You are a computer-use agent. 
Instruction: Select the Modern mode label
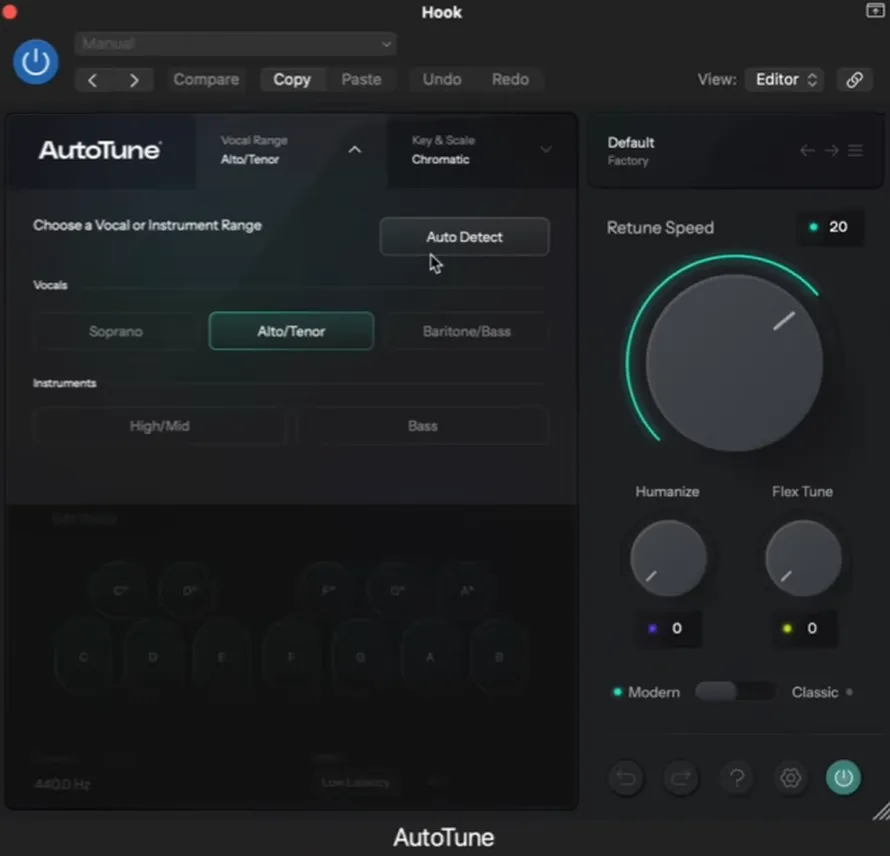[653, 693]
